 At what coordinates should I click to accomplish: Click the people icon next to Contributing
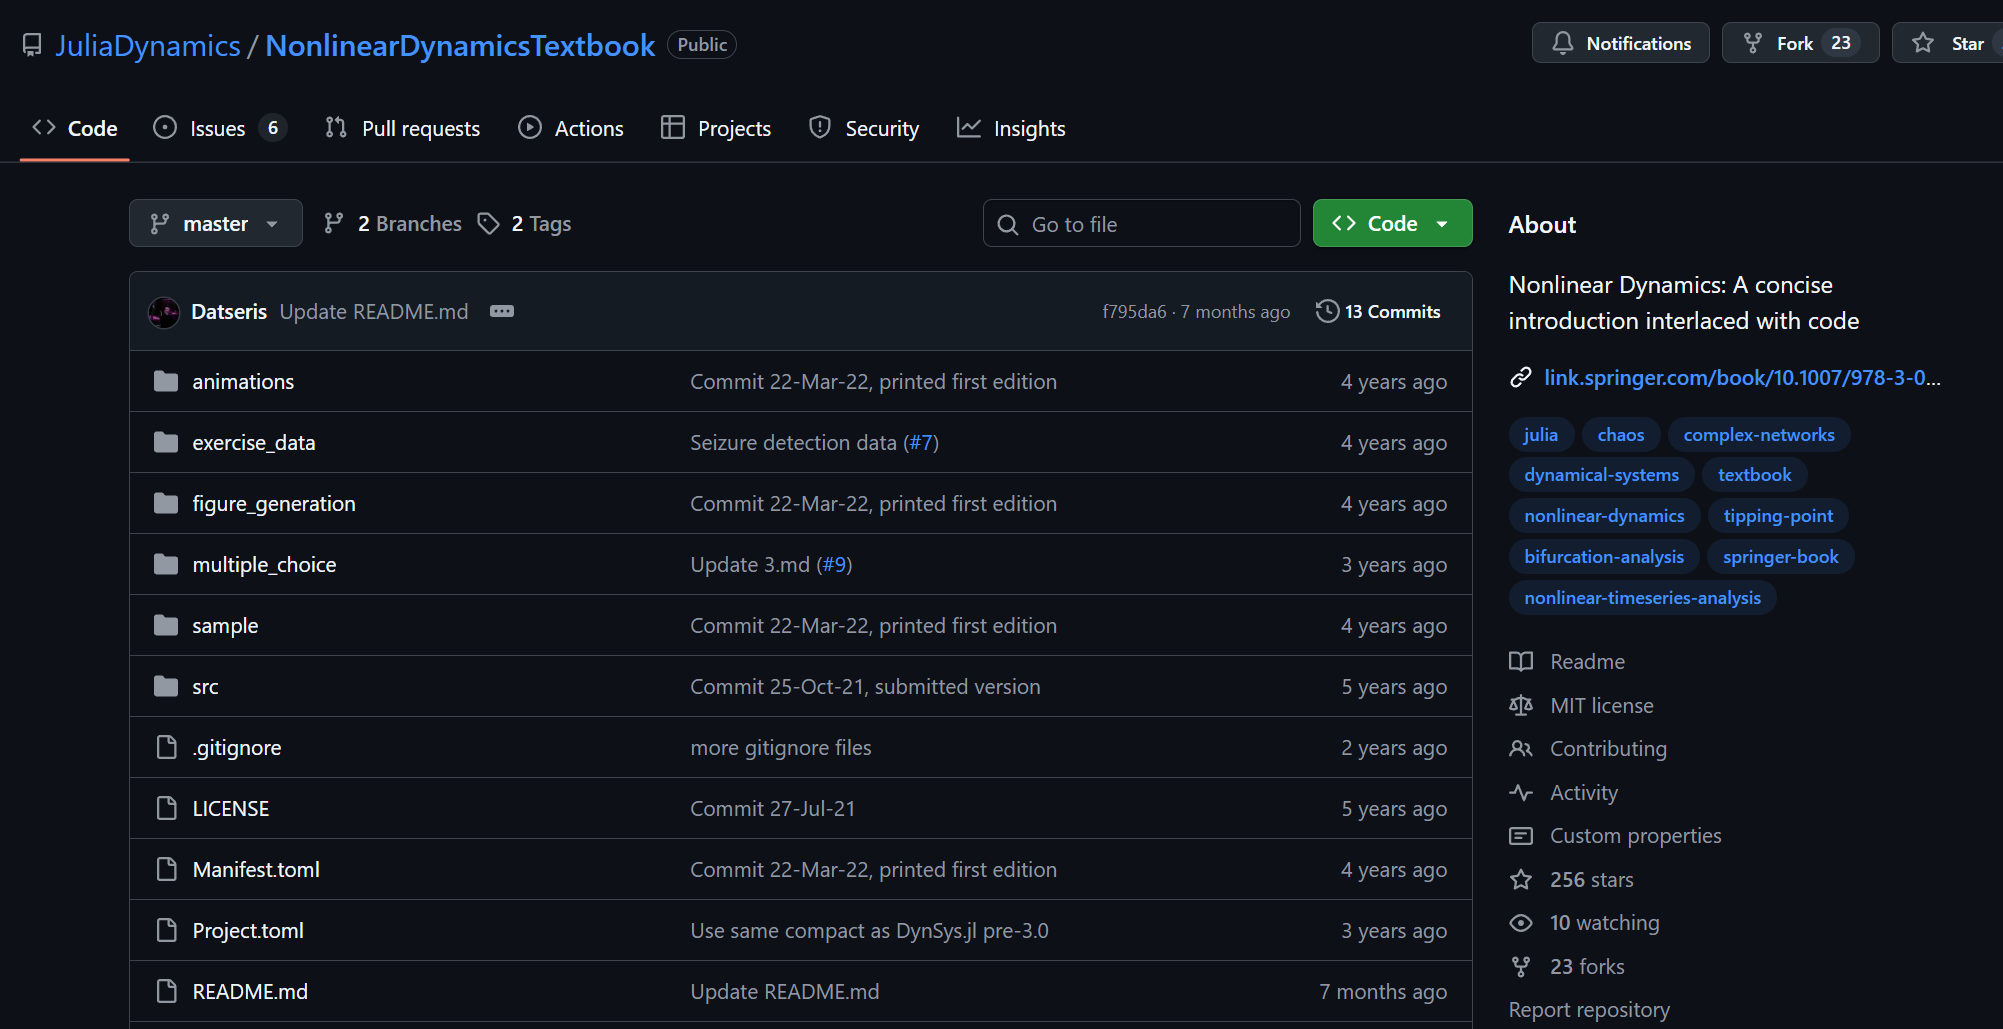pyautogui.click(x=1521, y=748)
